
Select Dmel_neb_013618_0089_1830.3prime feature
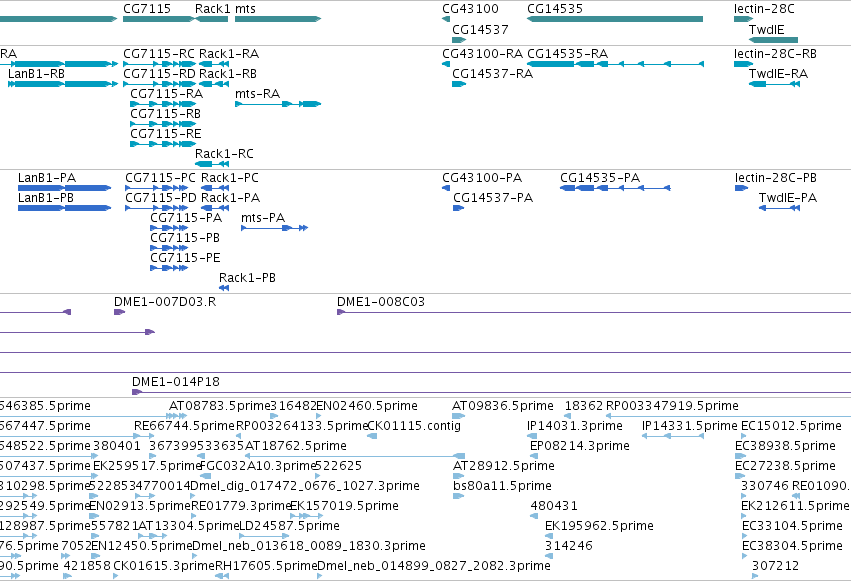[x=309, y=546]
